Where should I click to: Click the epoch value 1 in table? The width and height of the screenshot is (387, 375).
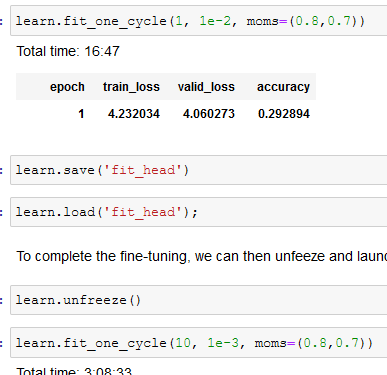tap(81, 114)
